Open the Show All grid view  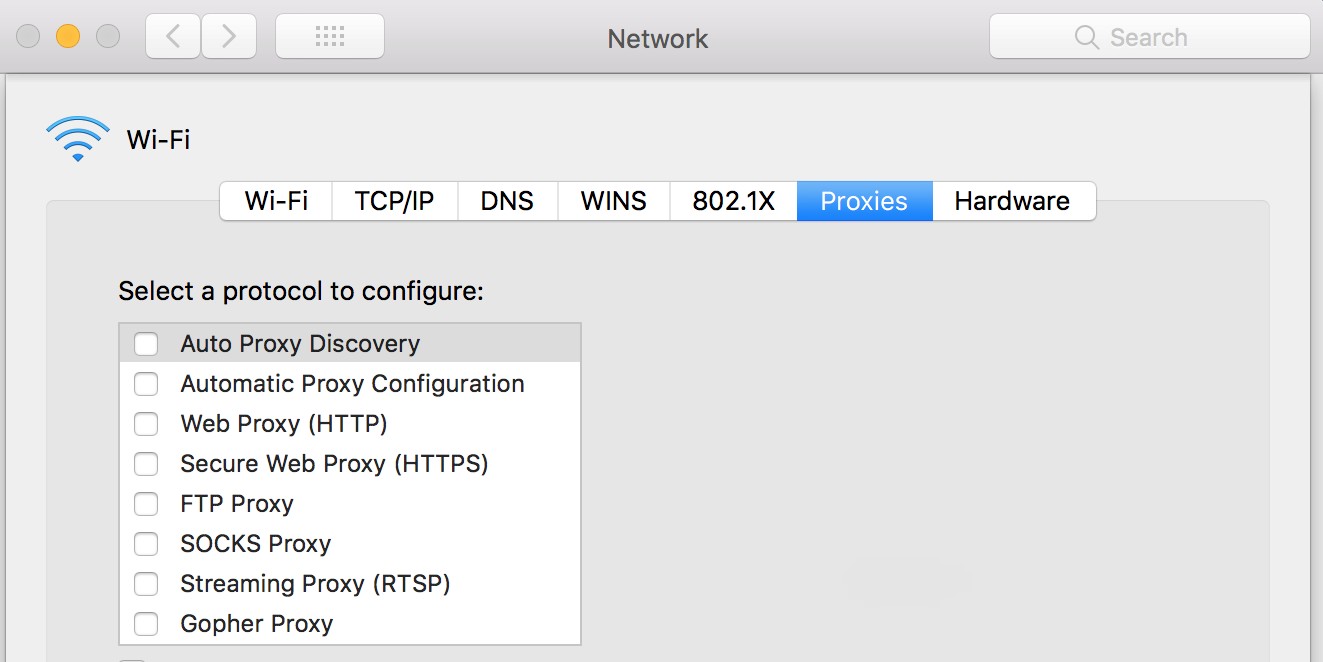[330, 36]
